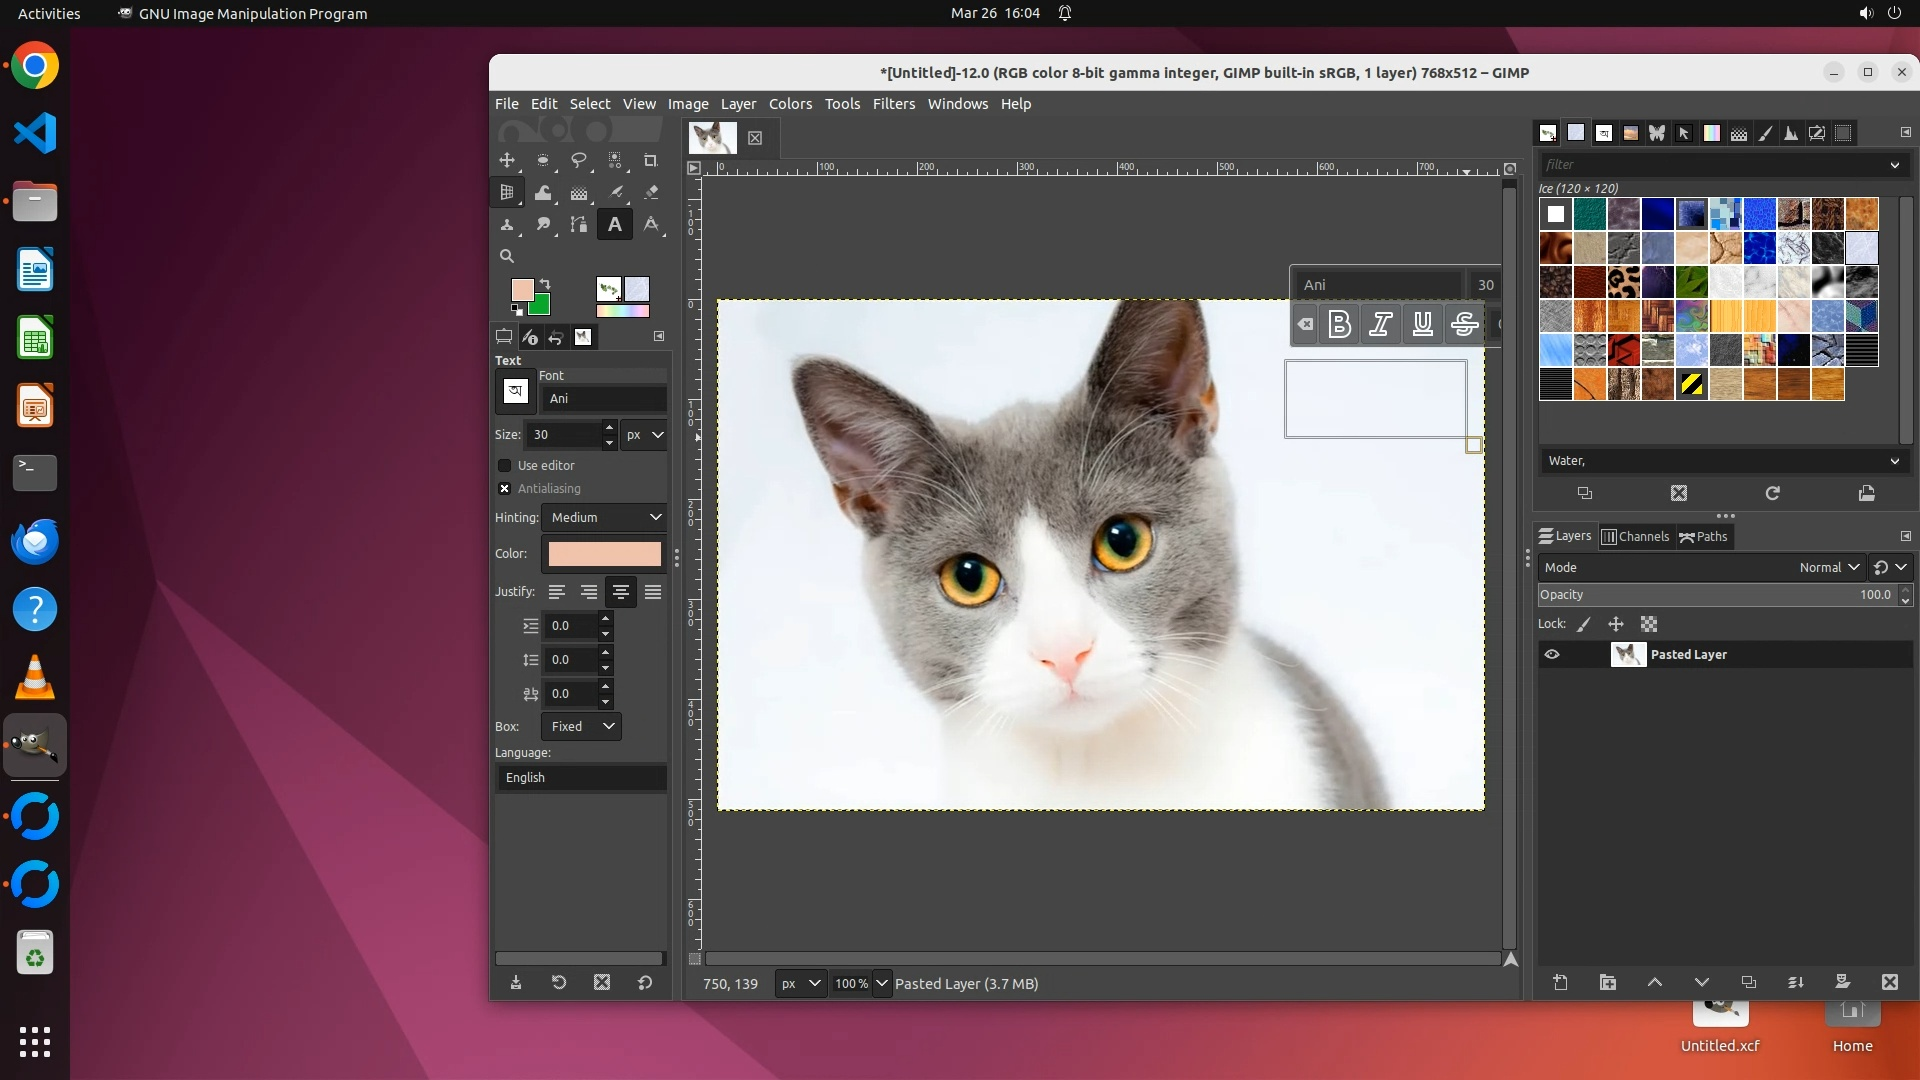Refresh the patterns list
This screenshot has width=1920, height=1080.
coord(1772,493)
